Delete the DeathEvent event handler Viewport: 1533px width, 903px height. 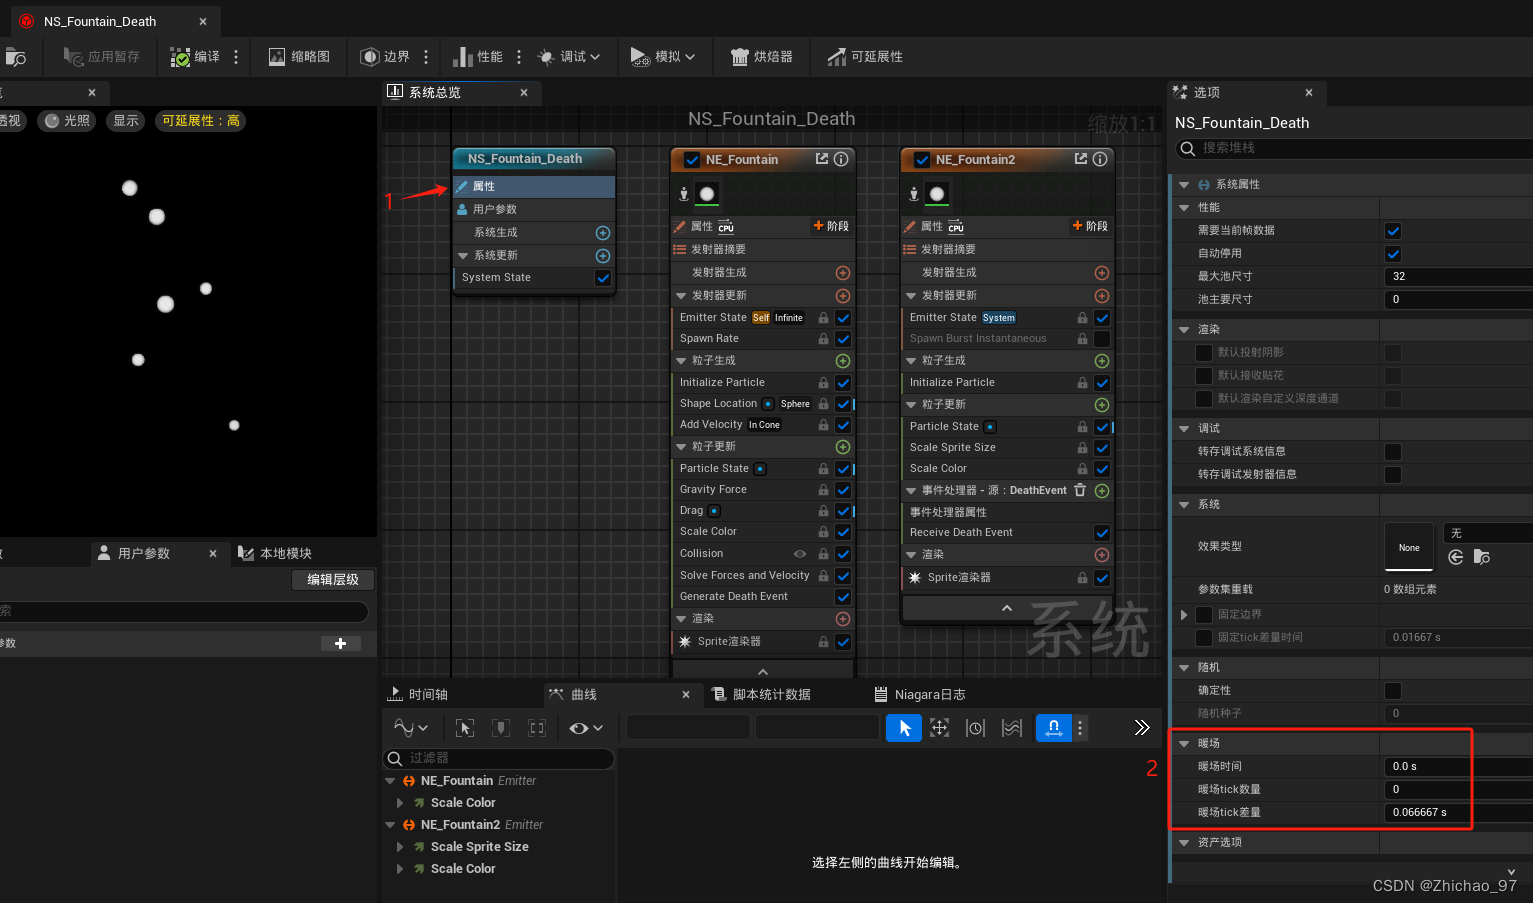click(1080, 490)
